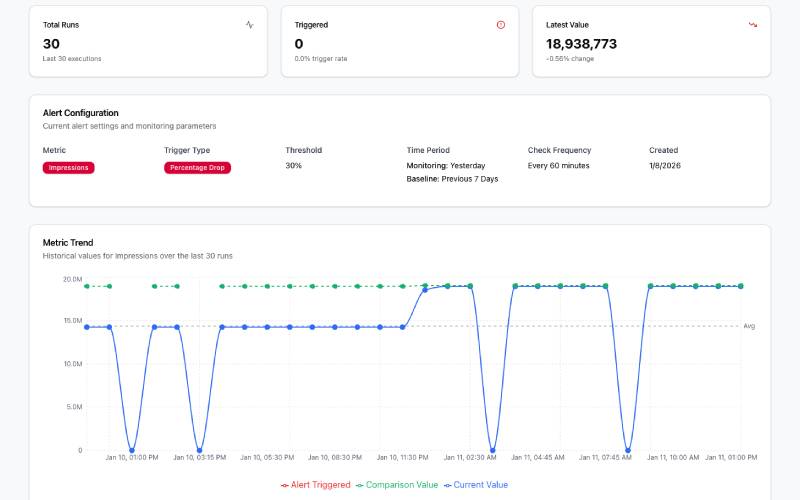The height and width of the screenshot is (500, 800).
Task: Toggle the Alert Triggered series label in legend
Action: pos(321,485)
